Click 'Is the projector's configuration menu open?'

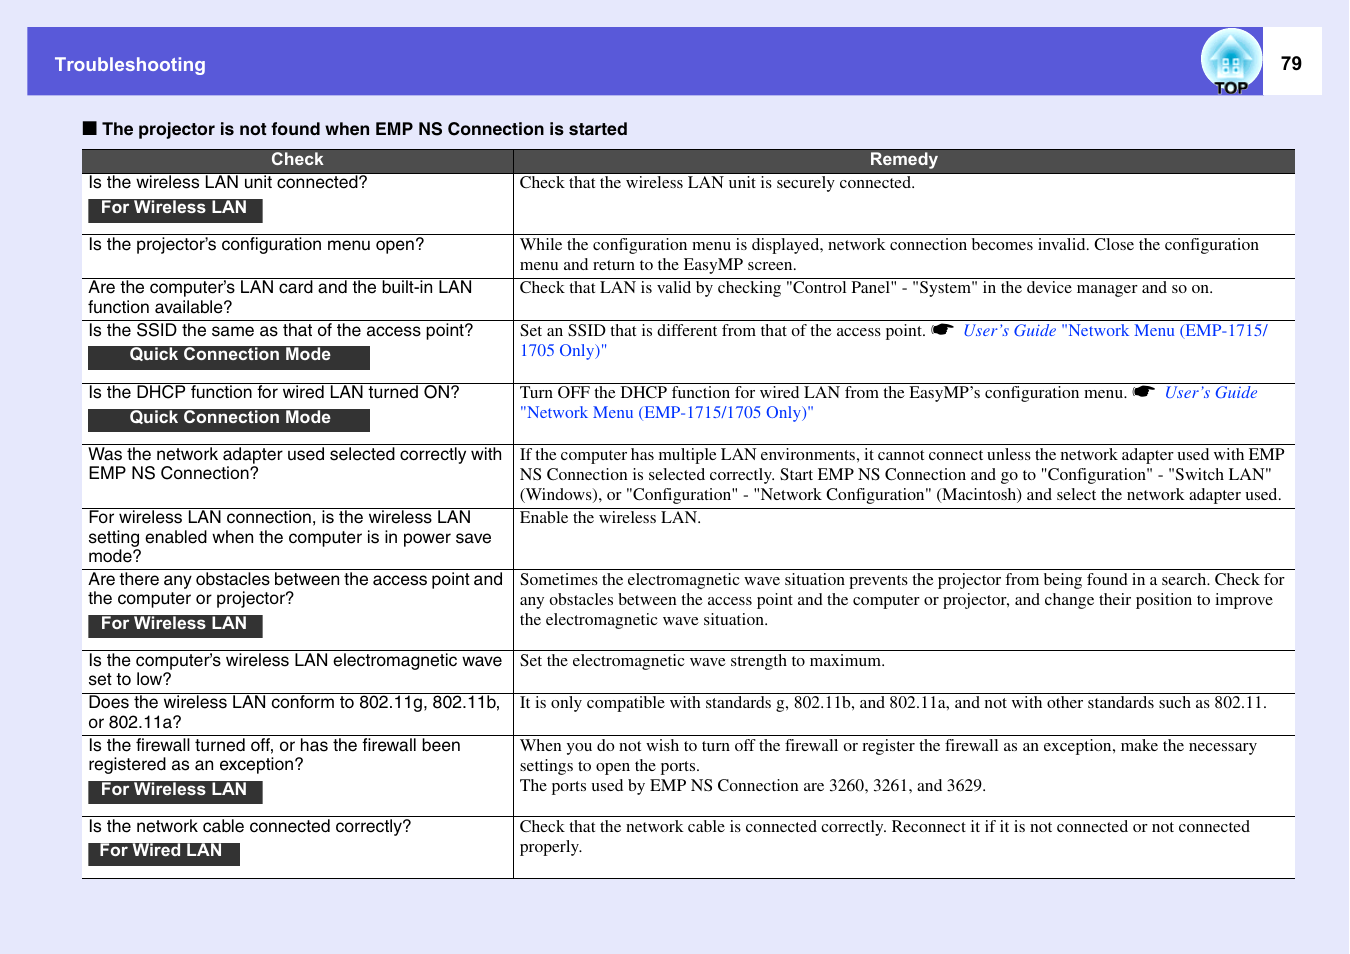(x=256, y=245)
